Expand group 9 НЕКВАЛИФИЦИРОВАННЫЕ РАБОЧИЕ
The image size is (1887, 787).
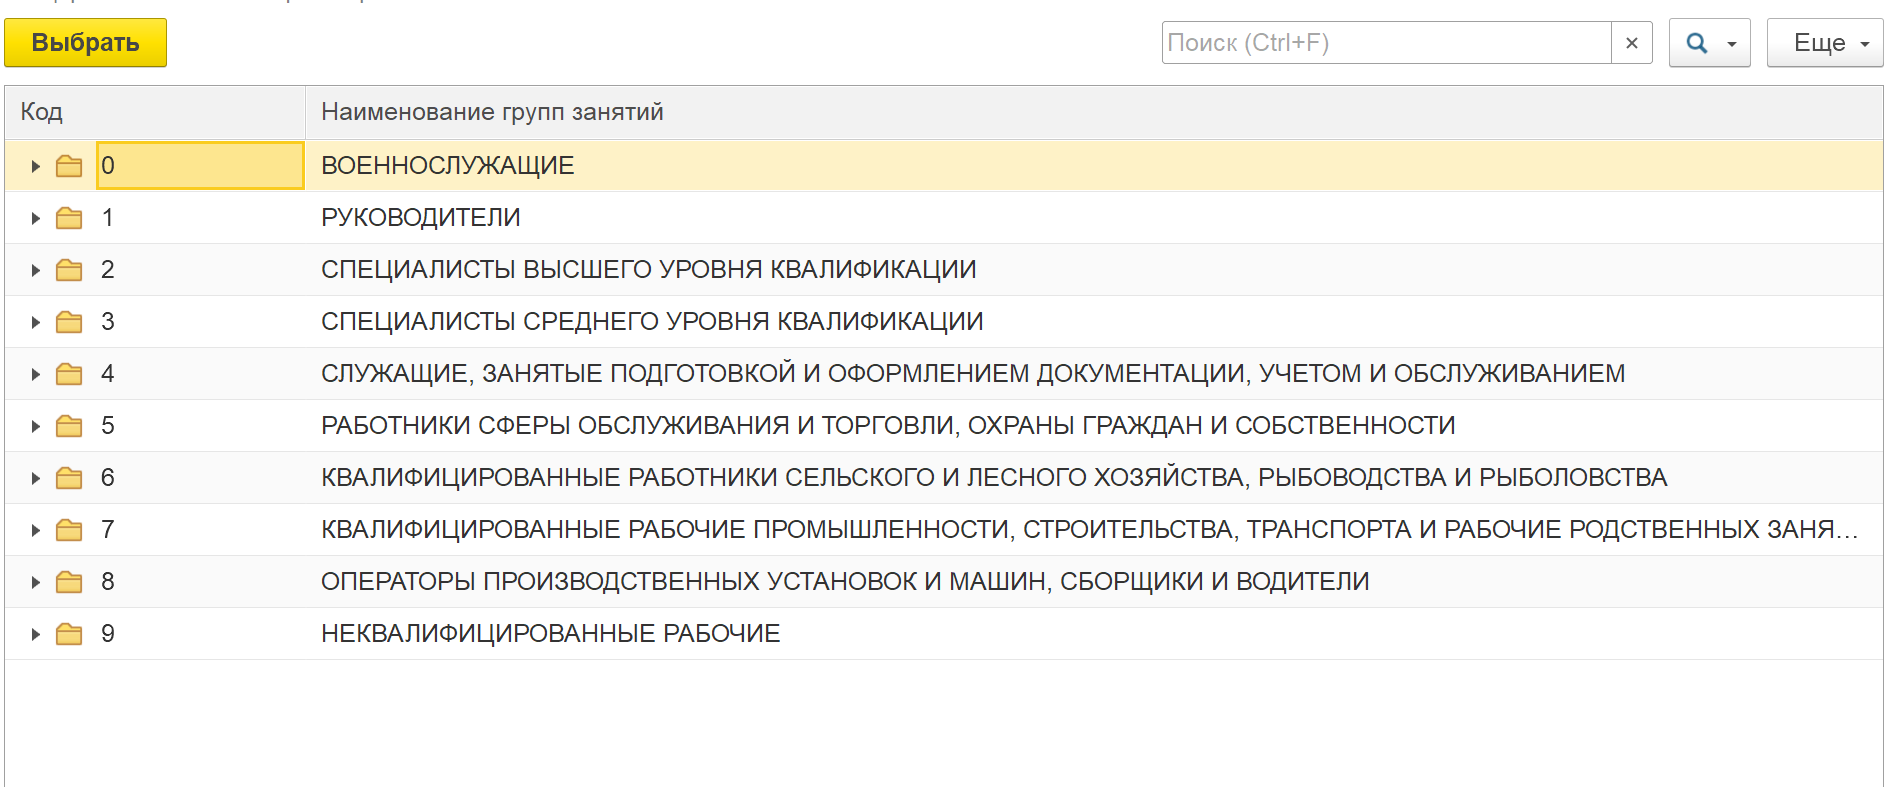(x=35, y=634)
